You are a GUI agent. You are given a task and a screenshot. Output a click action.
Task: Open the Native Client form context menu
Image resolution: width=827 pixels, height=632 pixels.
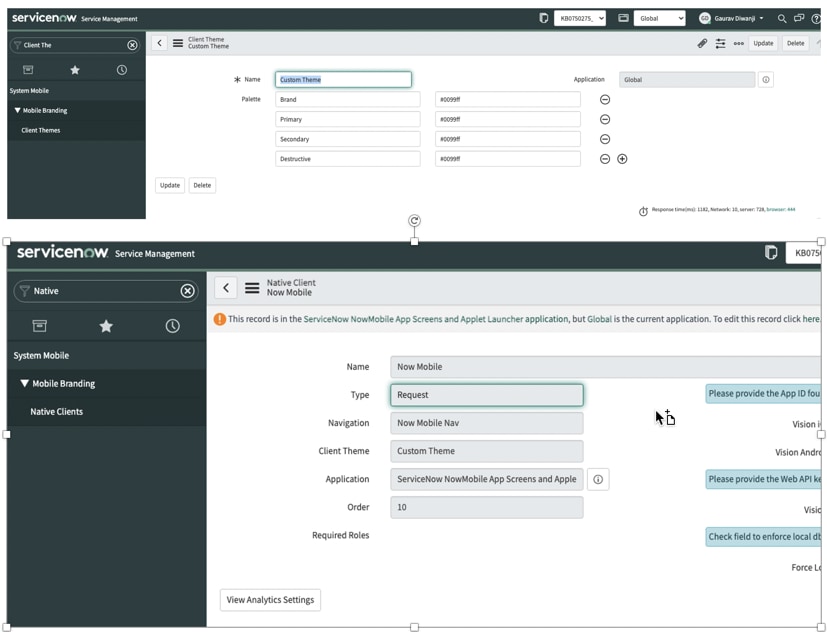coord(252,288)
